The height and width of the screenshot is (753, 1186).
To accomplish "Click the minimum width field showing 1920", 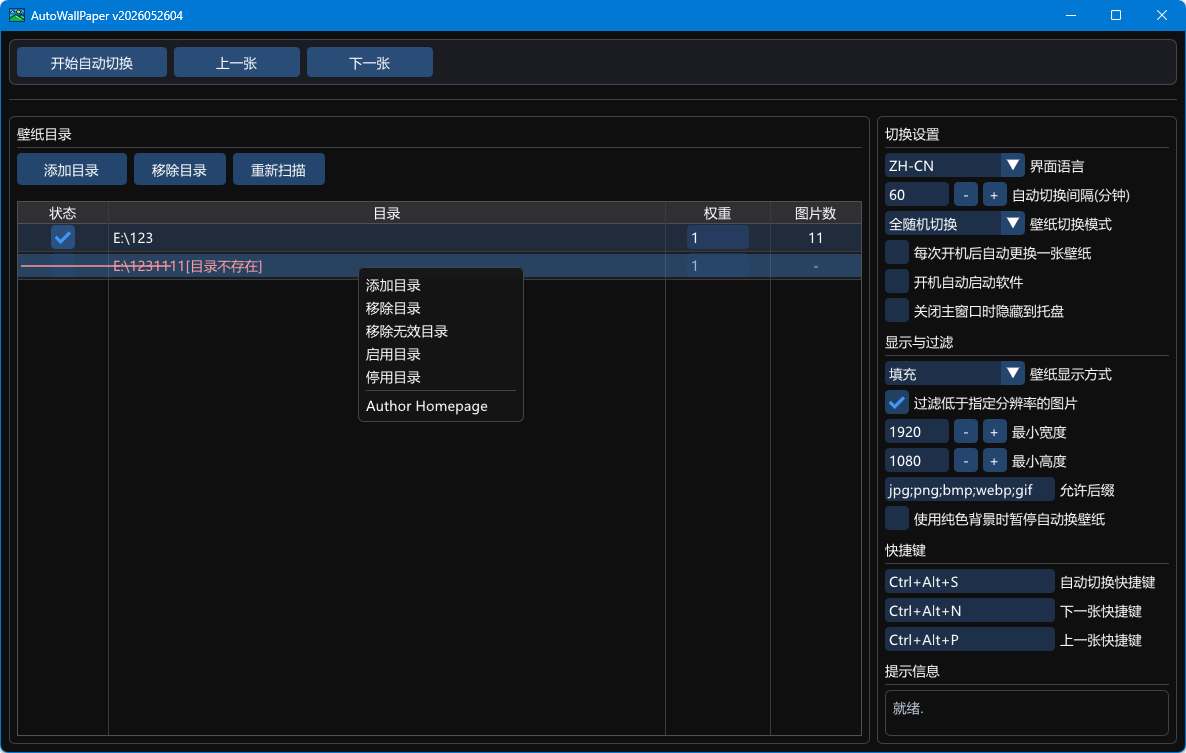I will [x=917, y=432].
